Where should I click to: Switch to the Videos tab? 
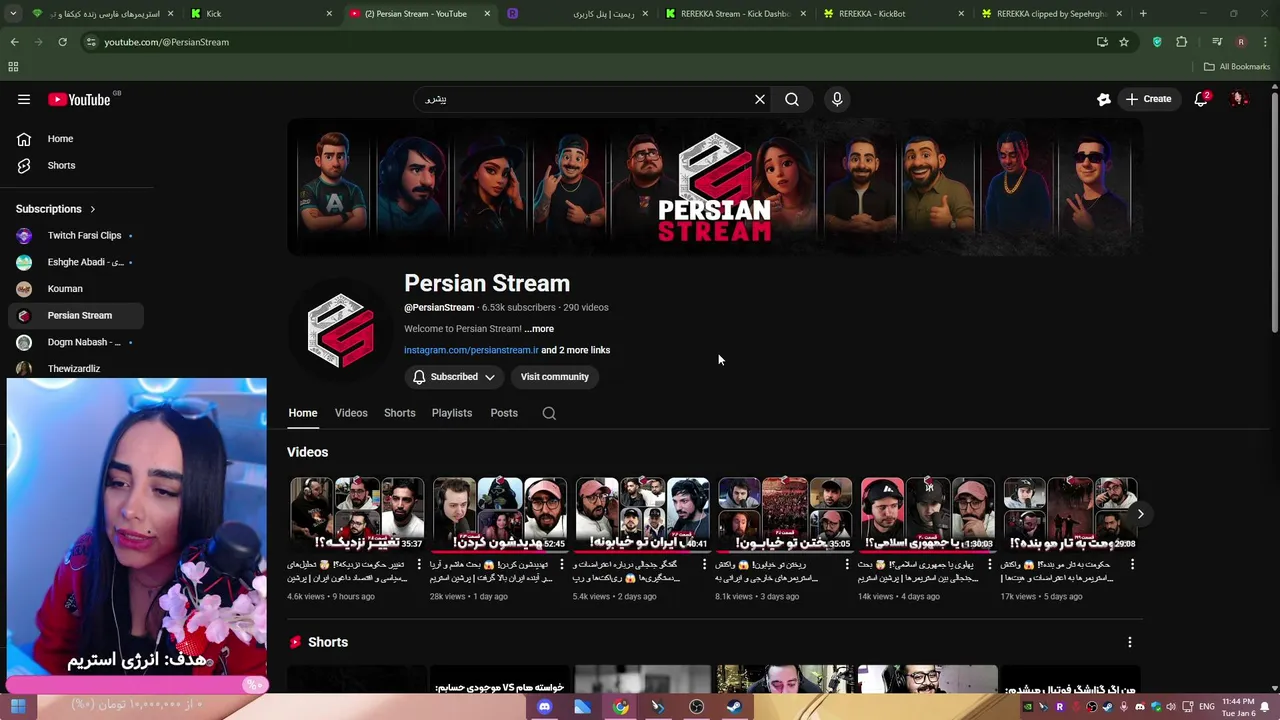(x=351, y=413)
